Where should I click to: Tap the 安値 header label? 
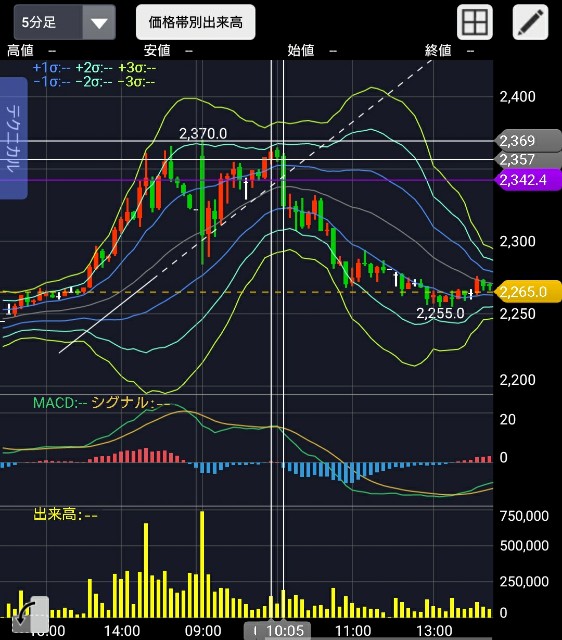(x=157, y=51)
